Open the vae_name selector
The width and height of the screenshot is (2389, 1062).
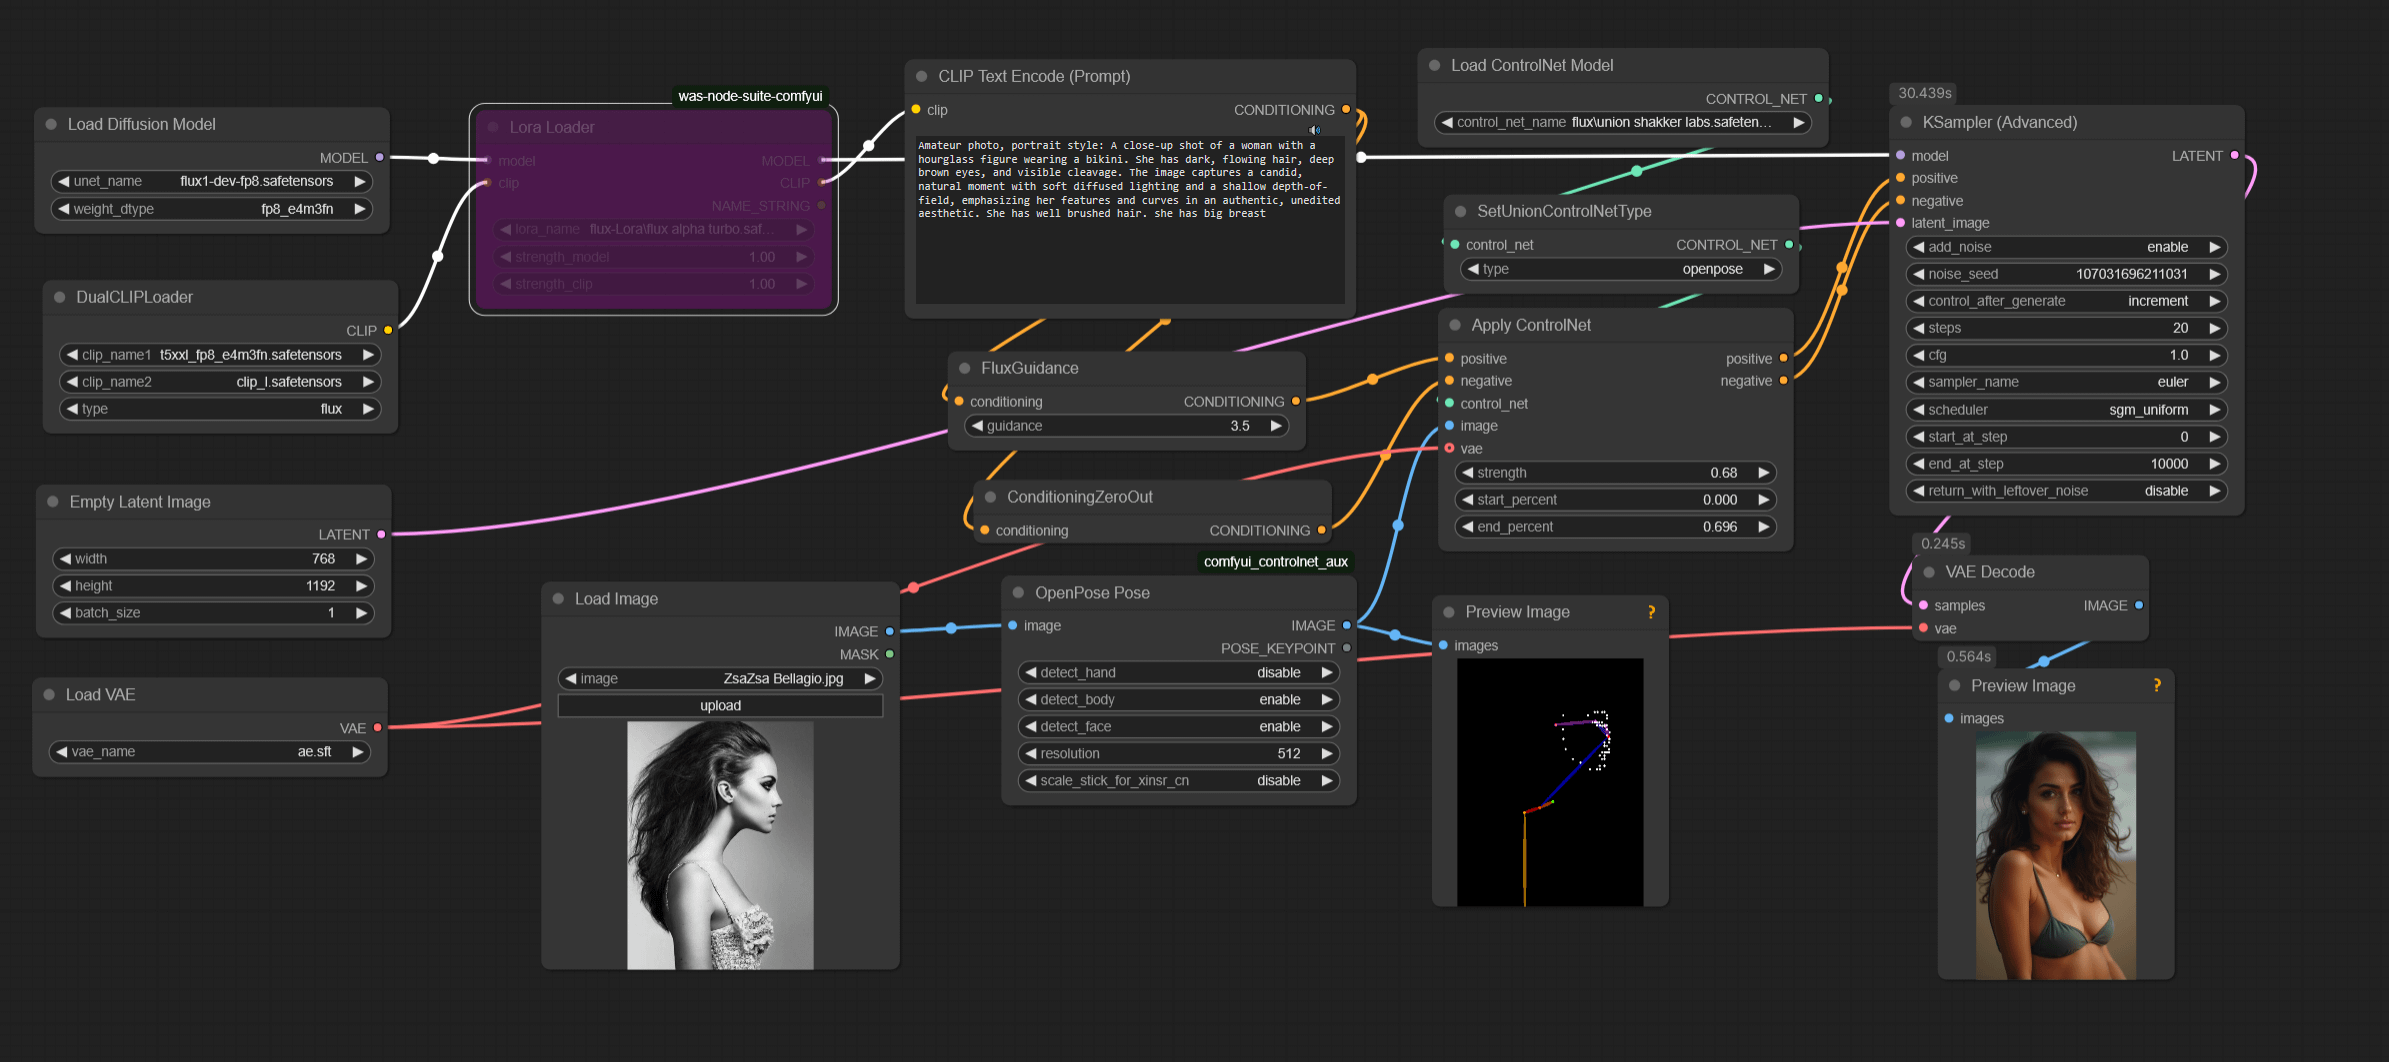[x=210, y=752]
